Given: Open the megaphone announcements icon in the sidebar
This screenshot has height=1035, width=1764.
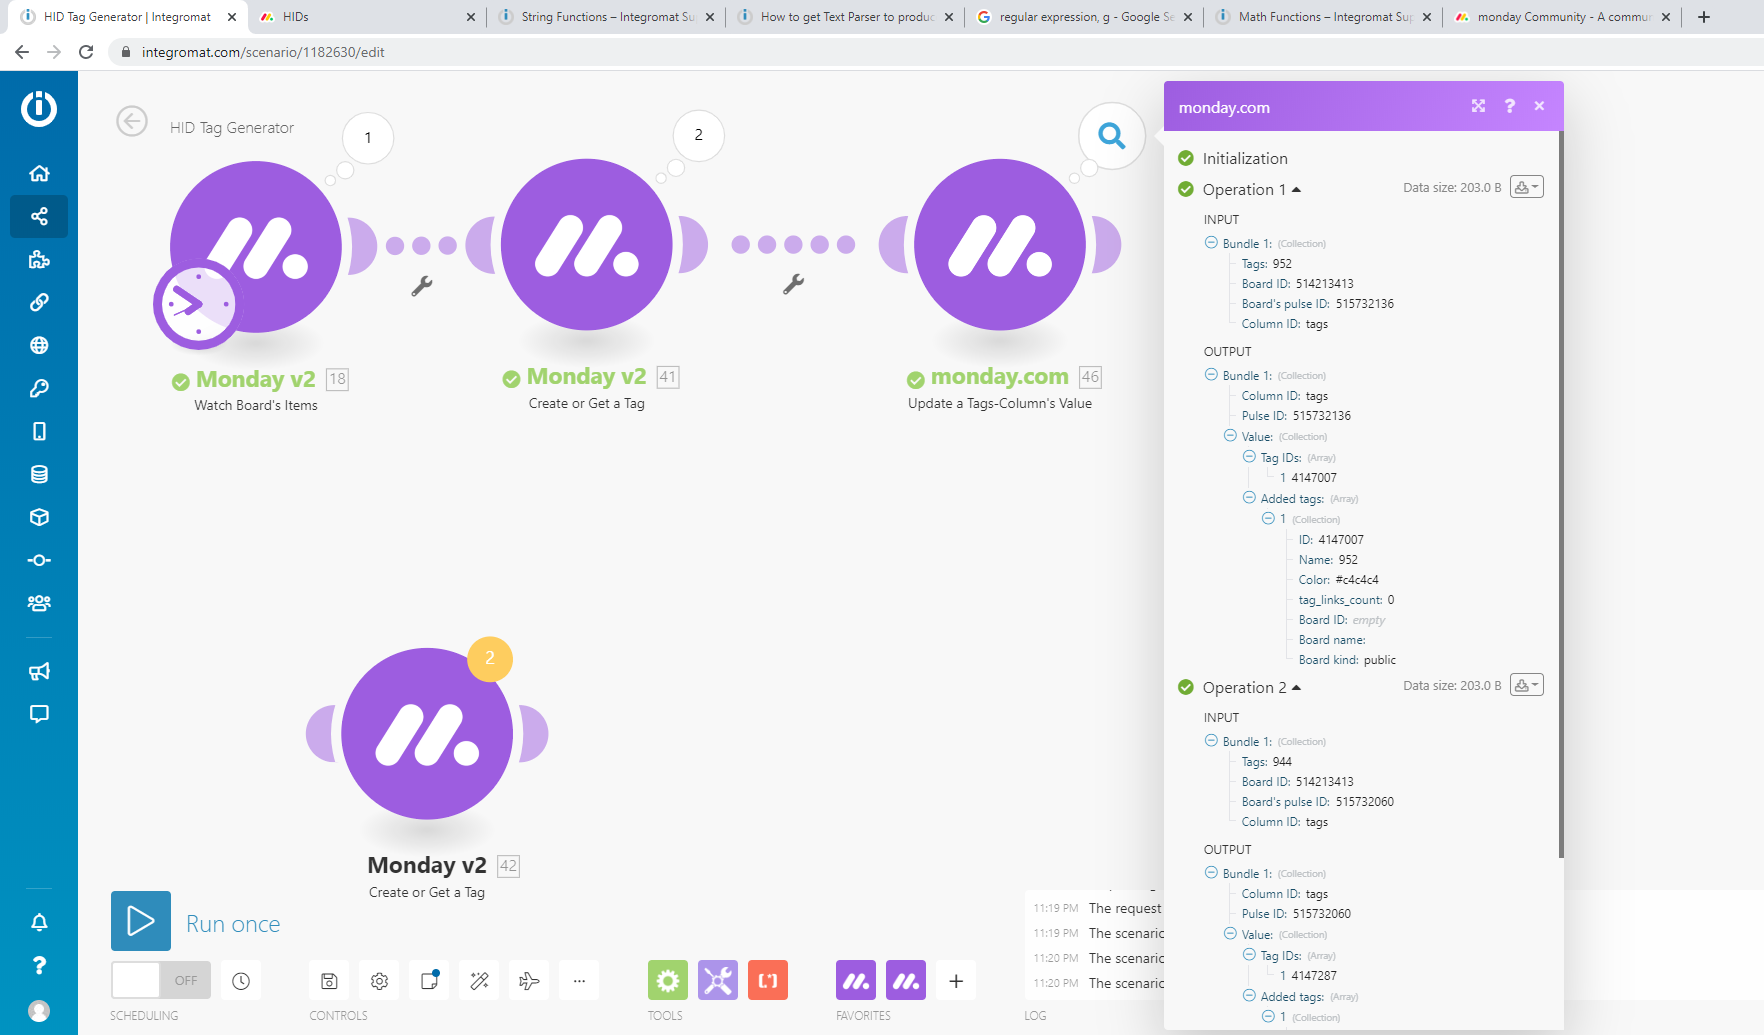Looking at the screenshot, I should pyautogui.click(x=39, y=671).
